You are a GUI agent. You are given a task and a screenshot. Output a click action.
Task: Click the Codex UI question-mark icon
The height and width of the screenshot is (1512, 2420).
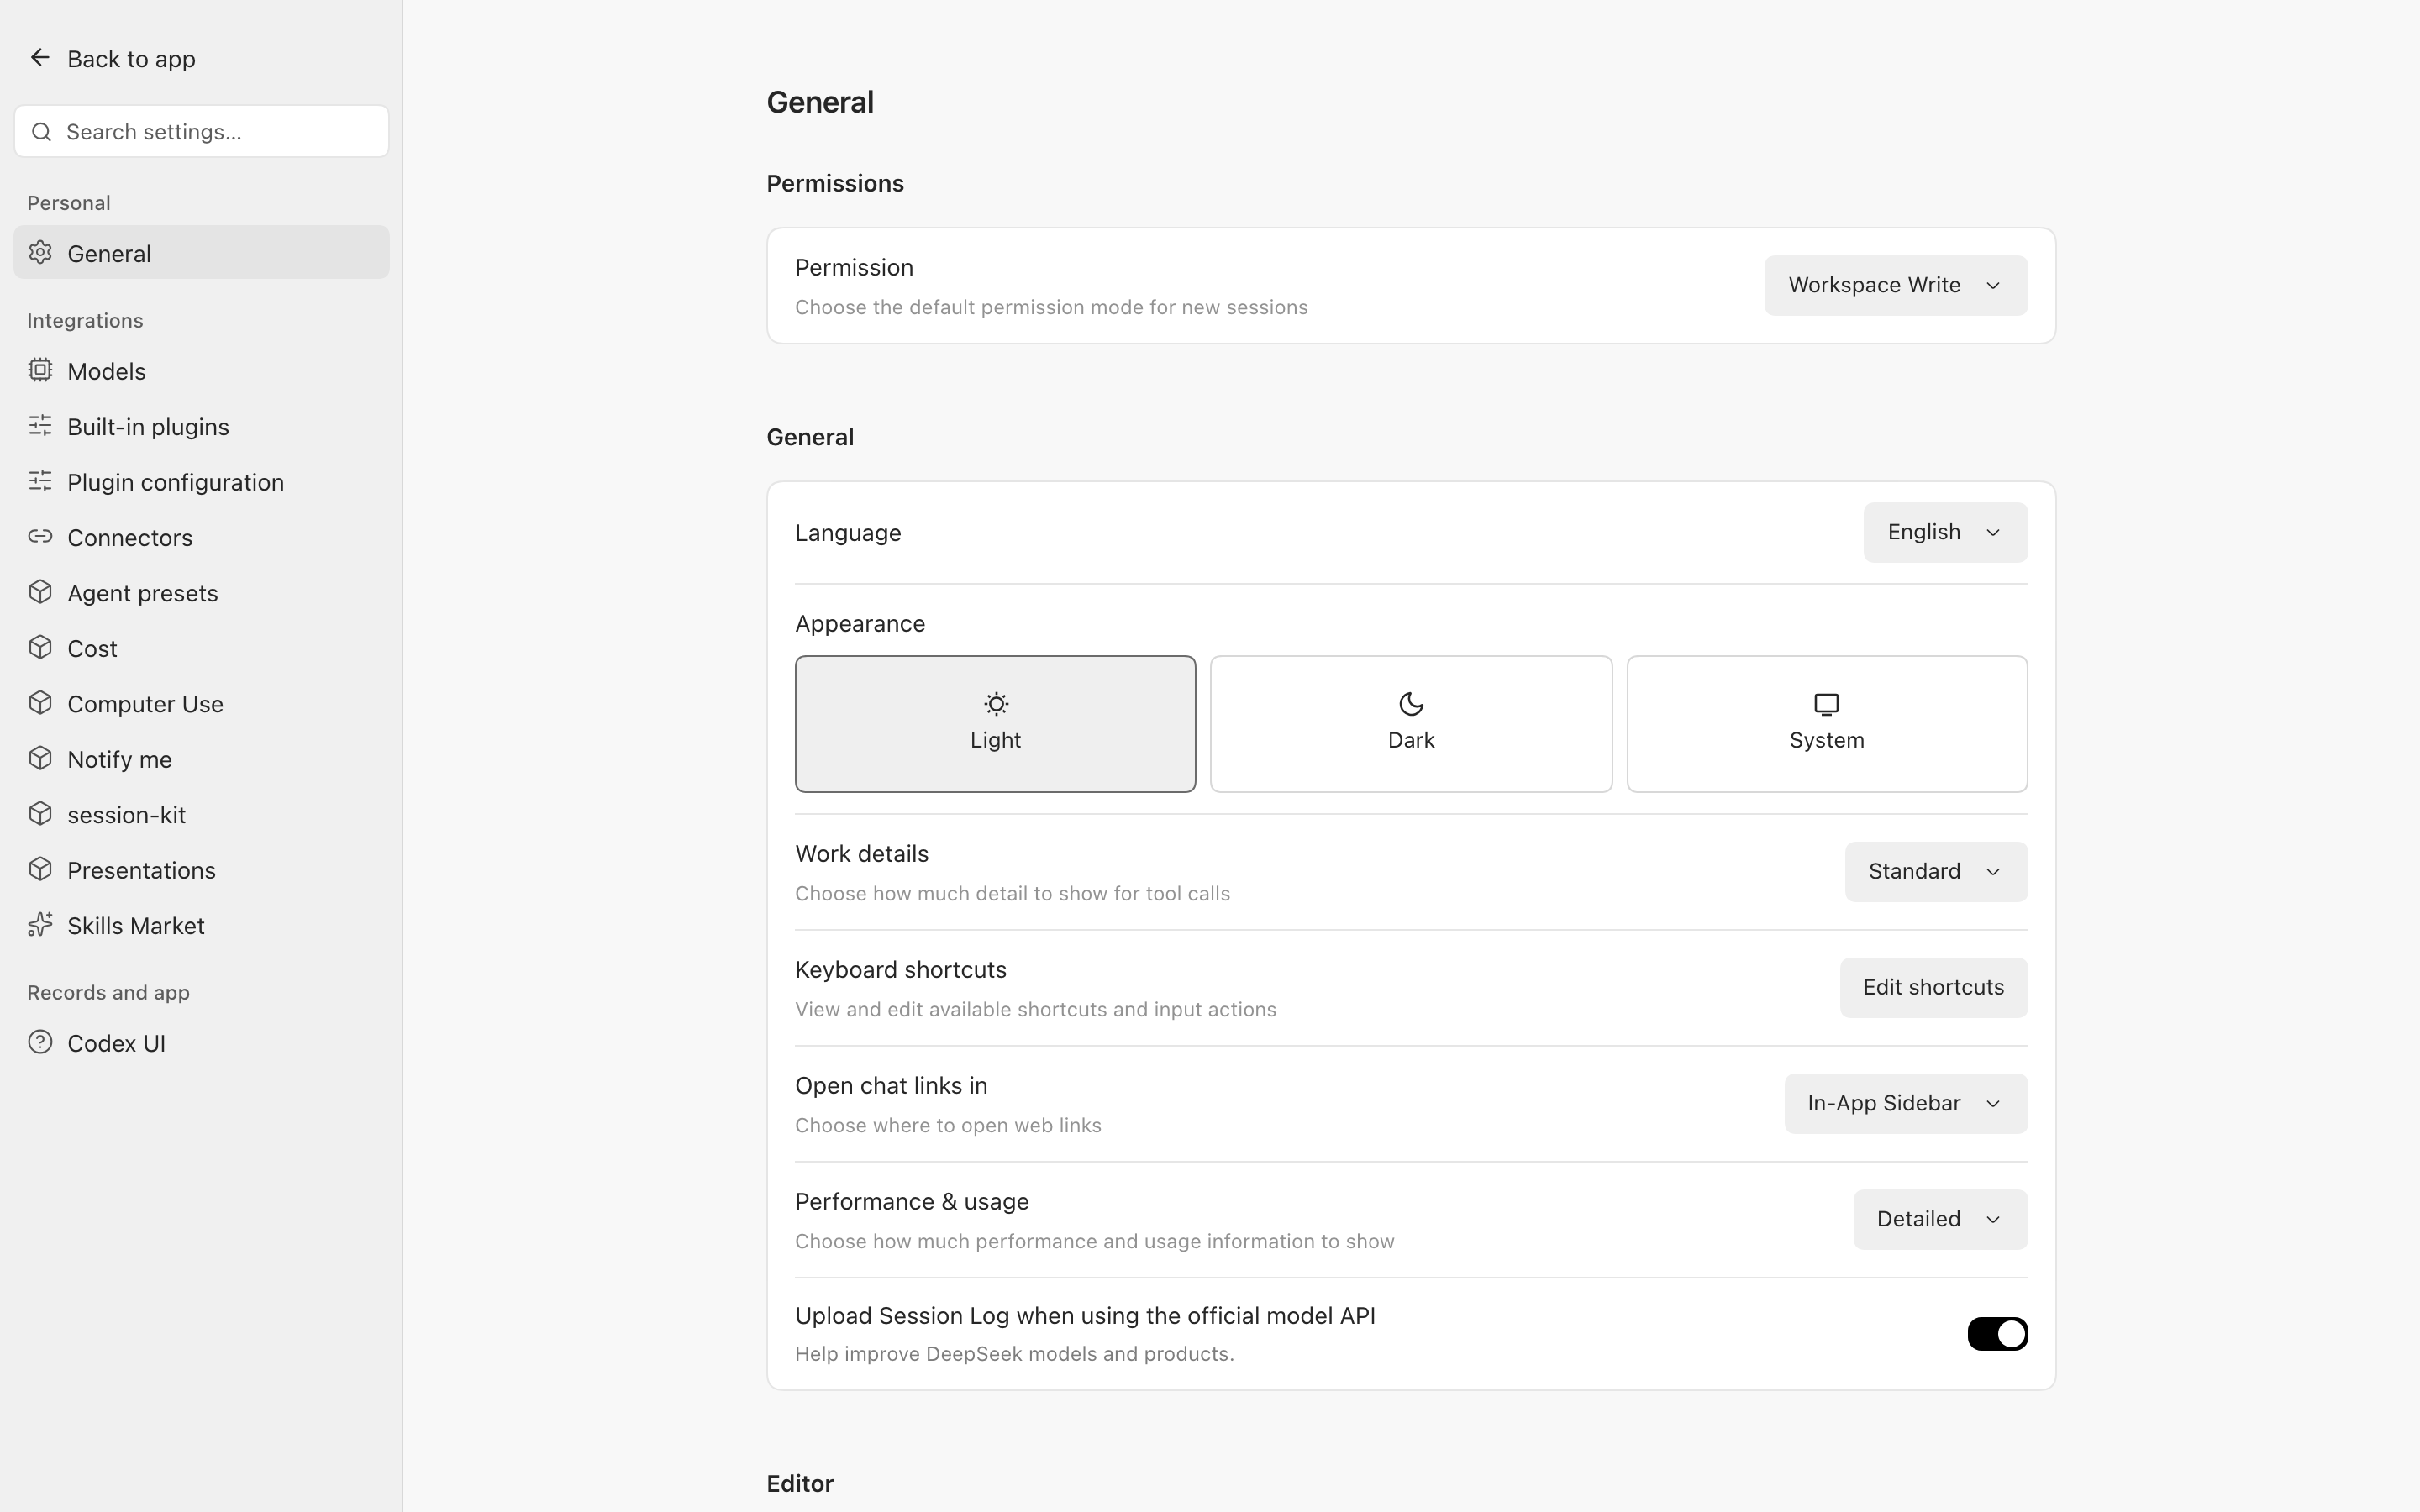pos(40,1043)
